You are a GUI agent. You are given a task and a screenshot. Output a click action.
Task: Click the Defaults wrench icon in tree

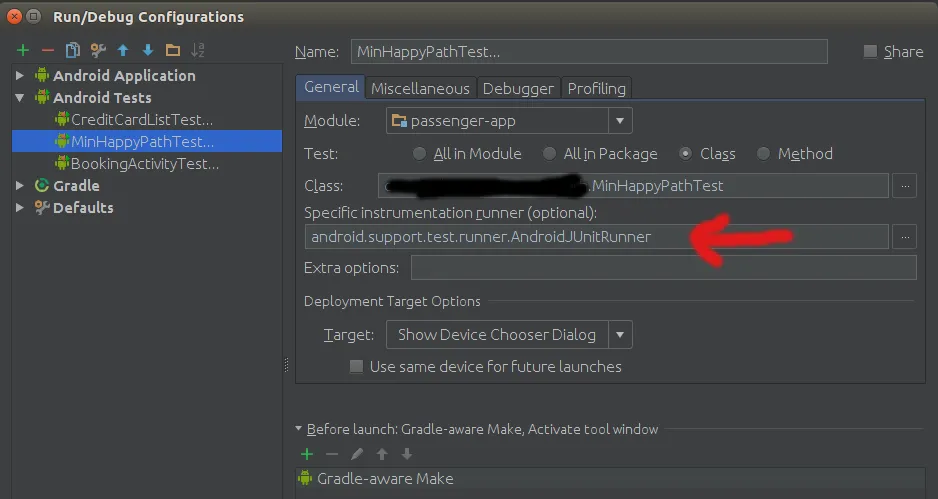[x=41, y=208]
